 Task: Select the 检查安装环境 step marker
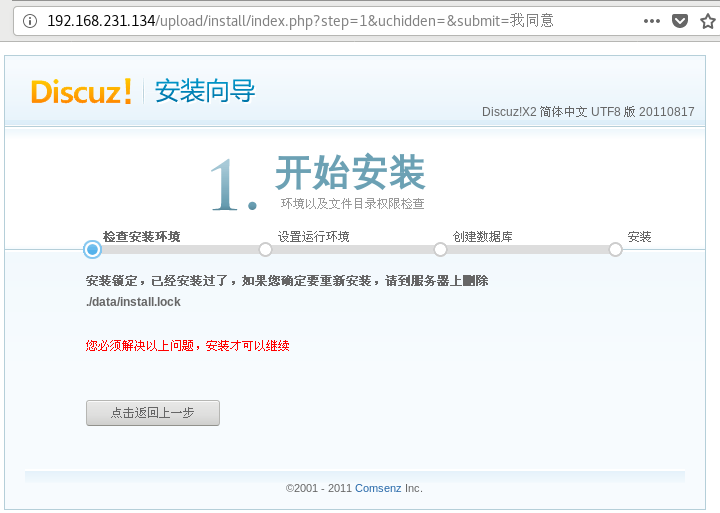(x=92, y=249)
